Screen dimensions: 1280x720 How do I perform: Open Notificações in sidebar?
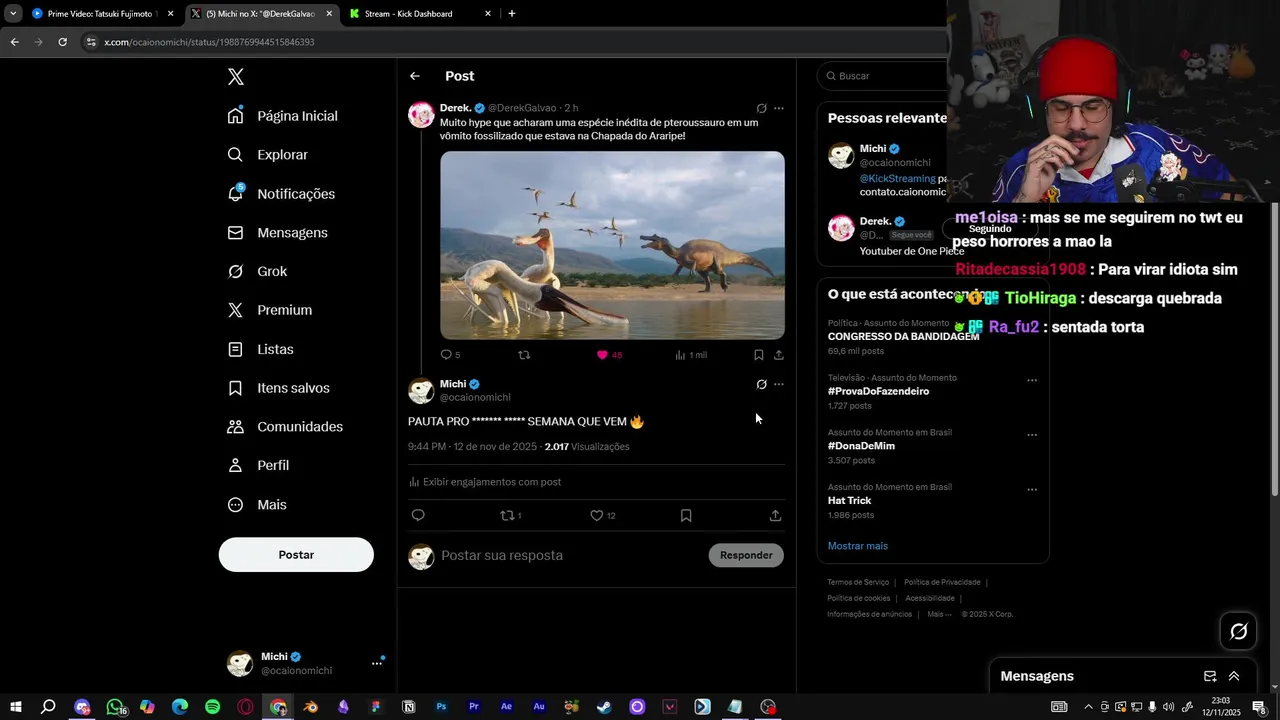point(282,194)
